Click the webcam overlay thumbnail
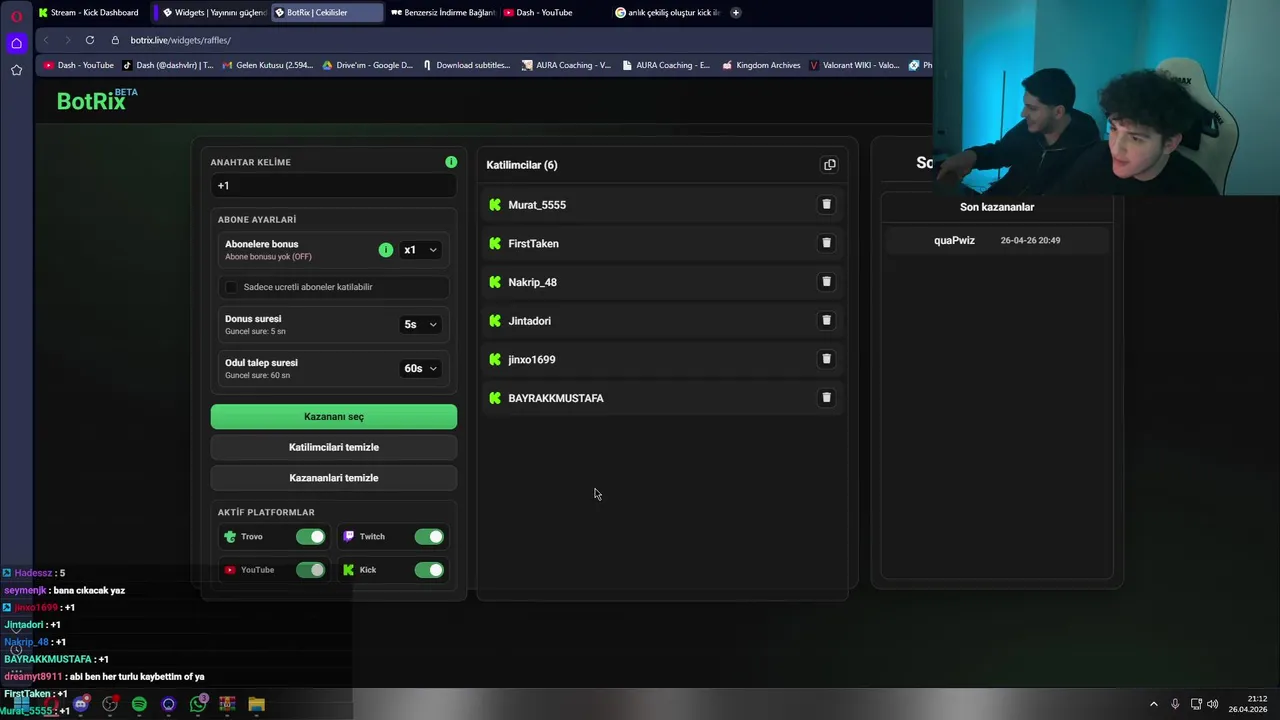Image resolution: width=1280 pixels, height=720 pixels. point(1106,98)
